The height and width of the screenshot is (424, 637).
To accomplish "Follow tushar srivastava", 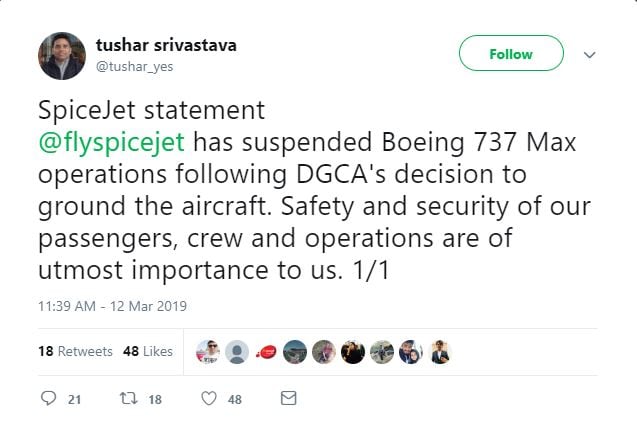I will point(510,55).
